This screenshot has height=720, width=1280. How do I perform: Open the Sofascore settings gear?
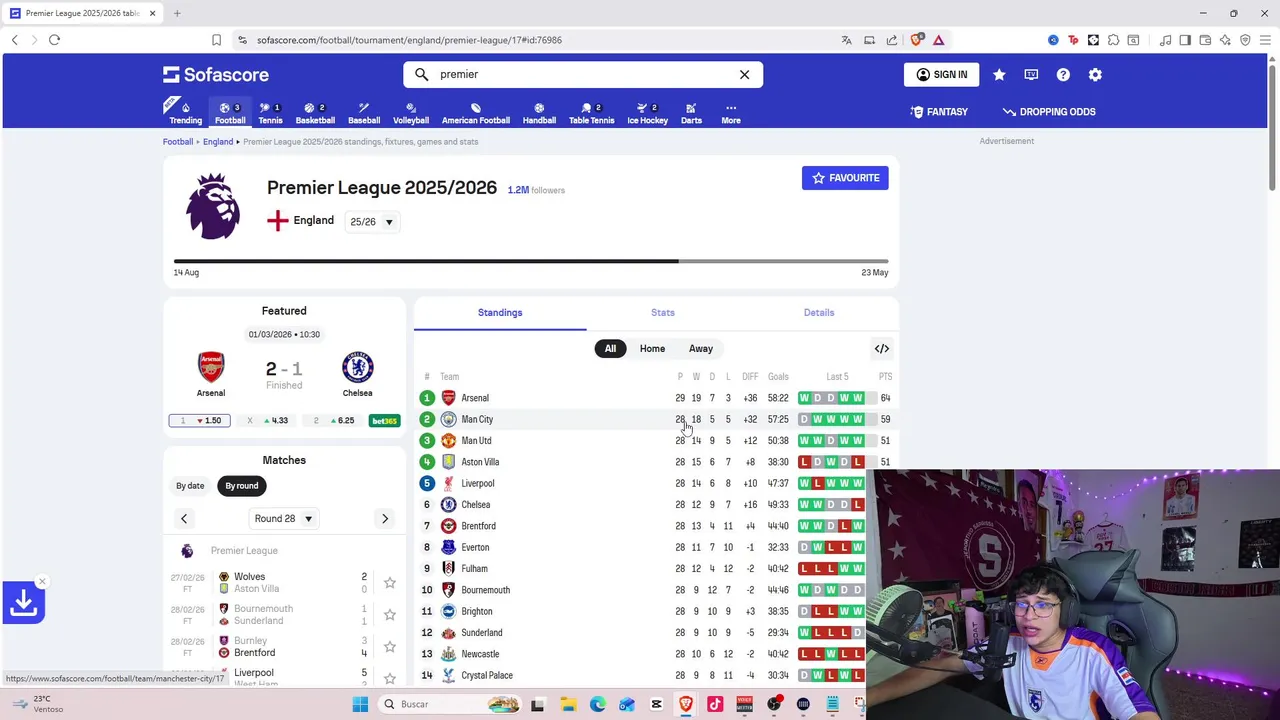pos(1095,74)
